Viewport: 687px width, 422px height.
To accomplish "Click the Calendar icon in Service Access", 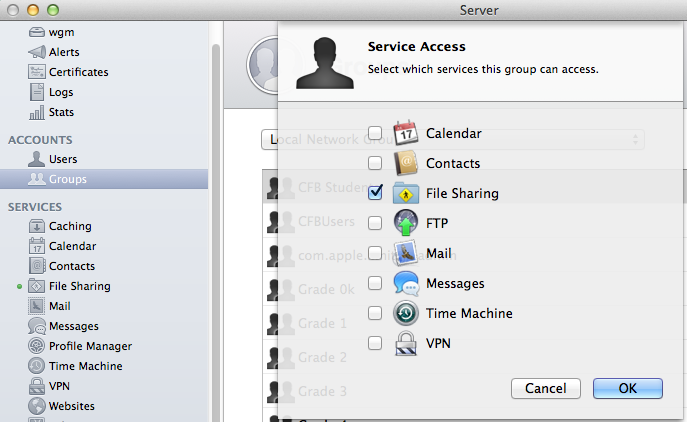I will click(405, 133).
